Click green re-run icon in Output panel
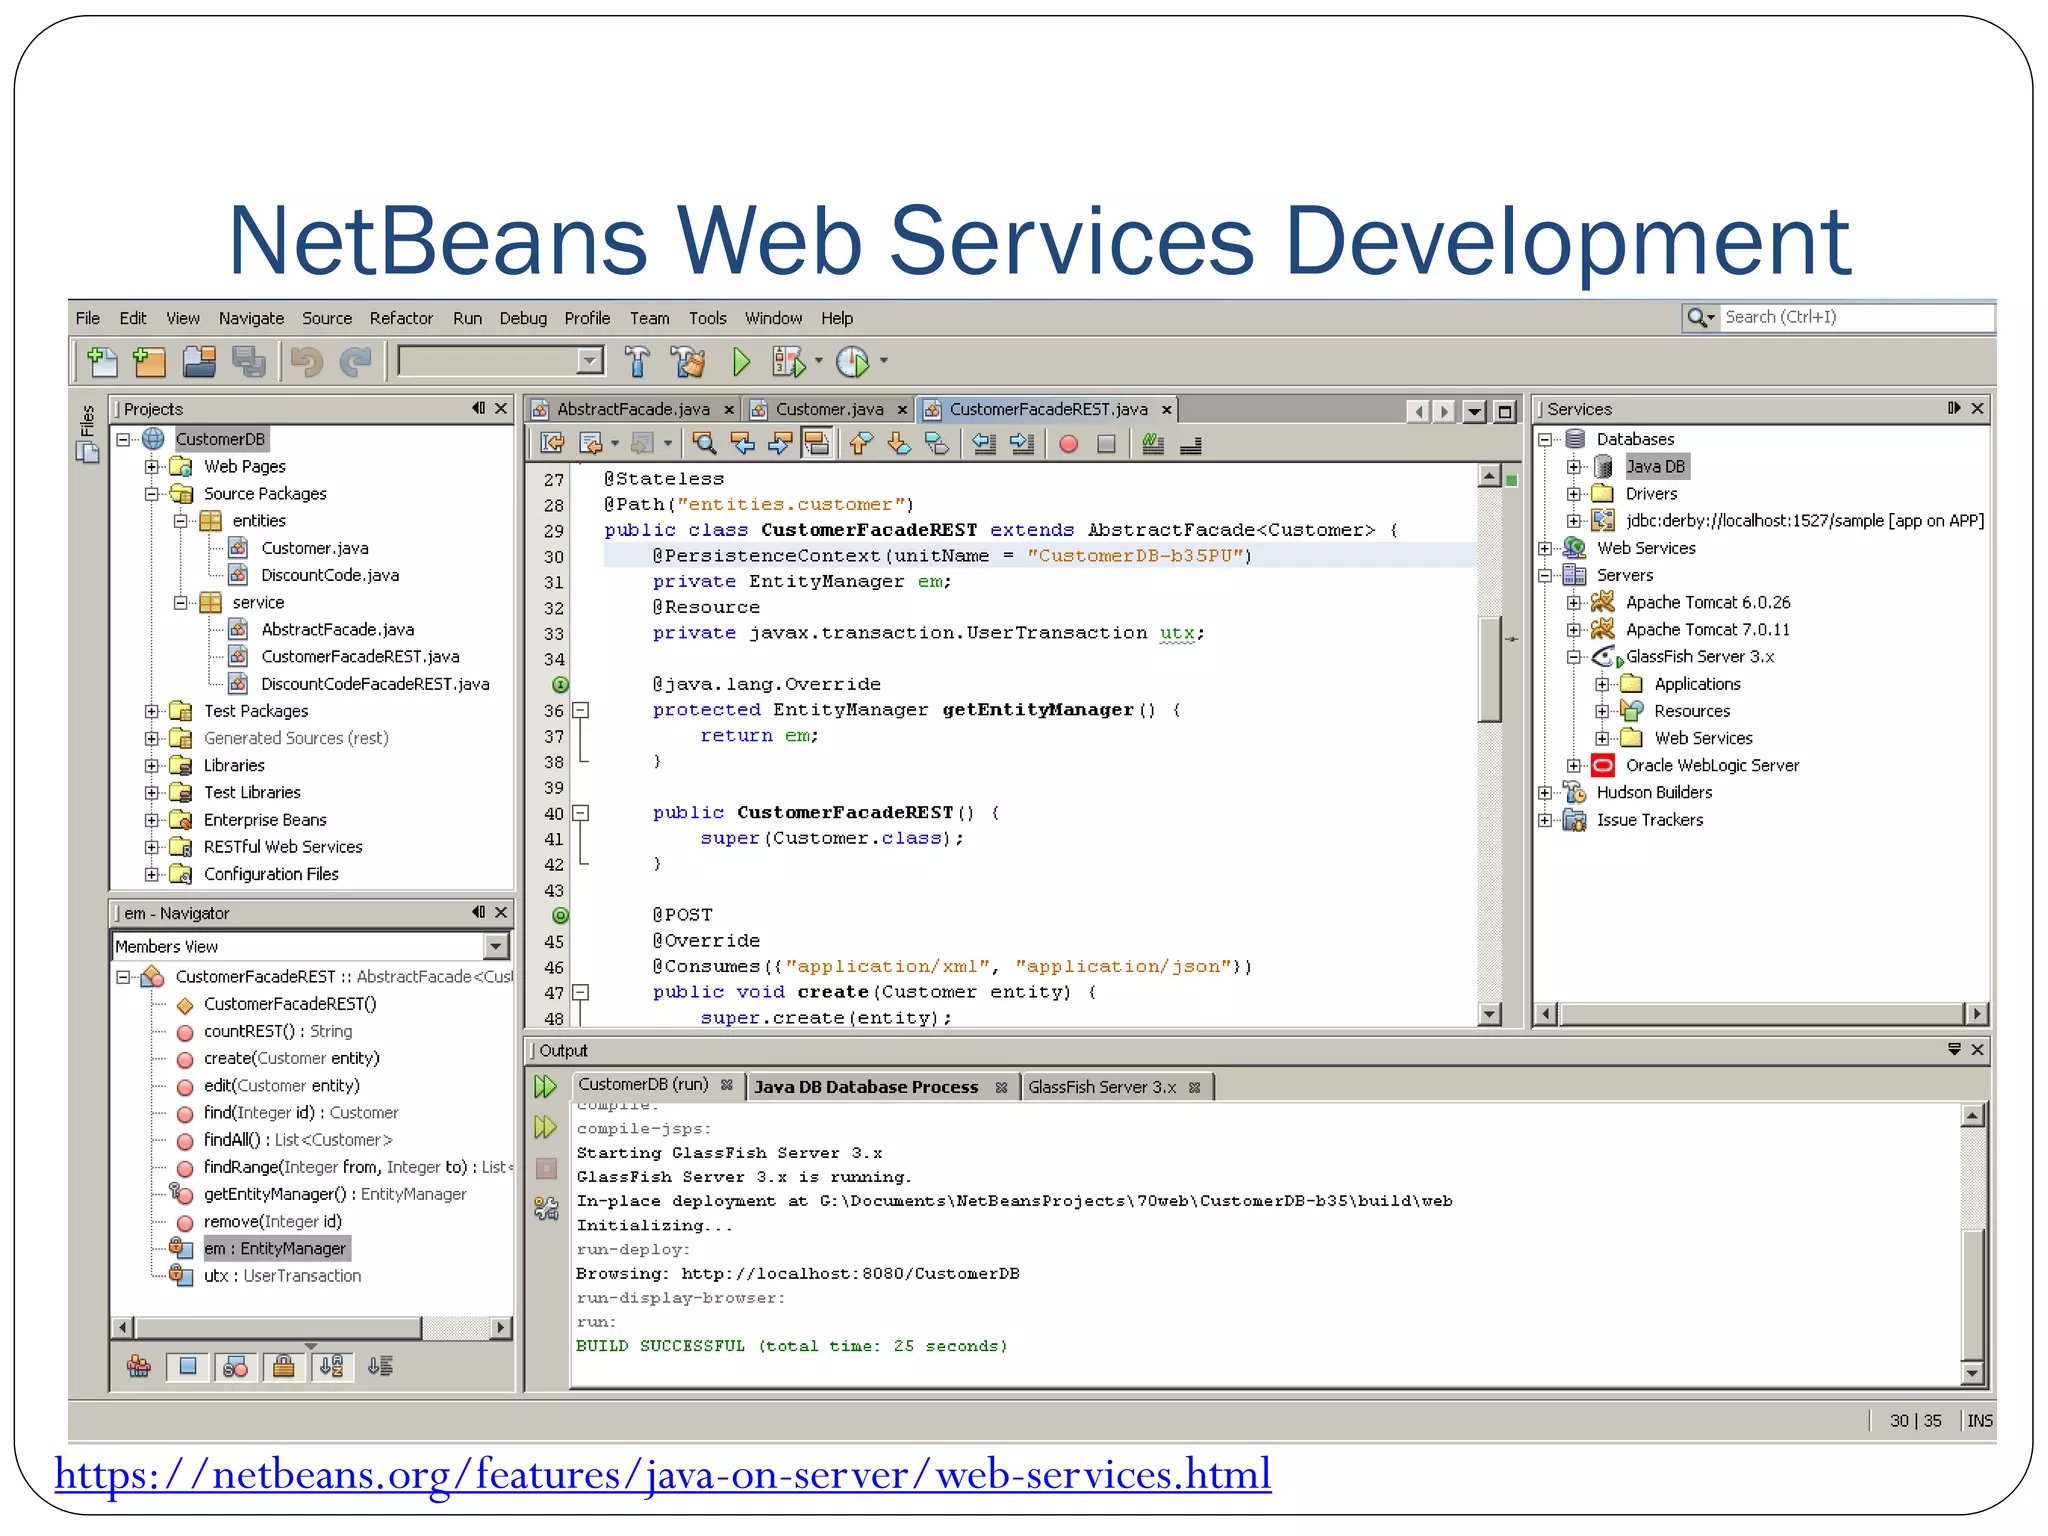The image size is (2048, 1536). (545, 1086)
